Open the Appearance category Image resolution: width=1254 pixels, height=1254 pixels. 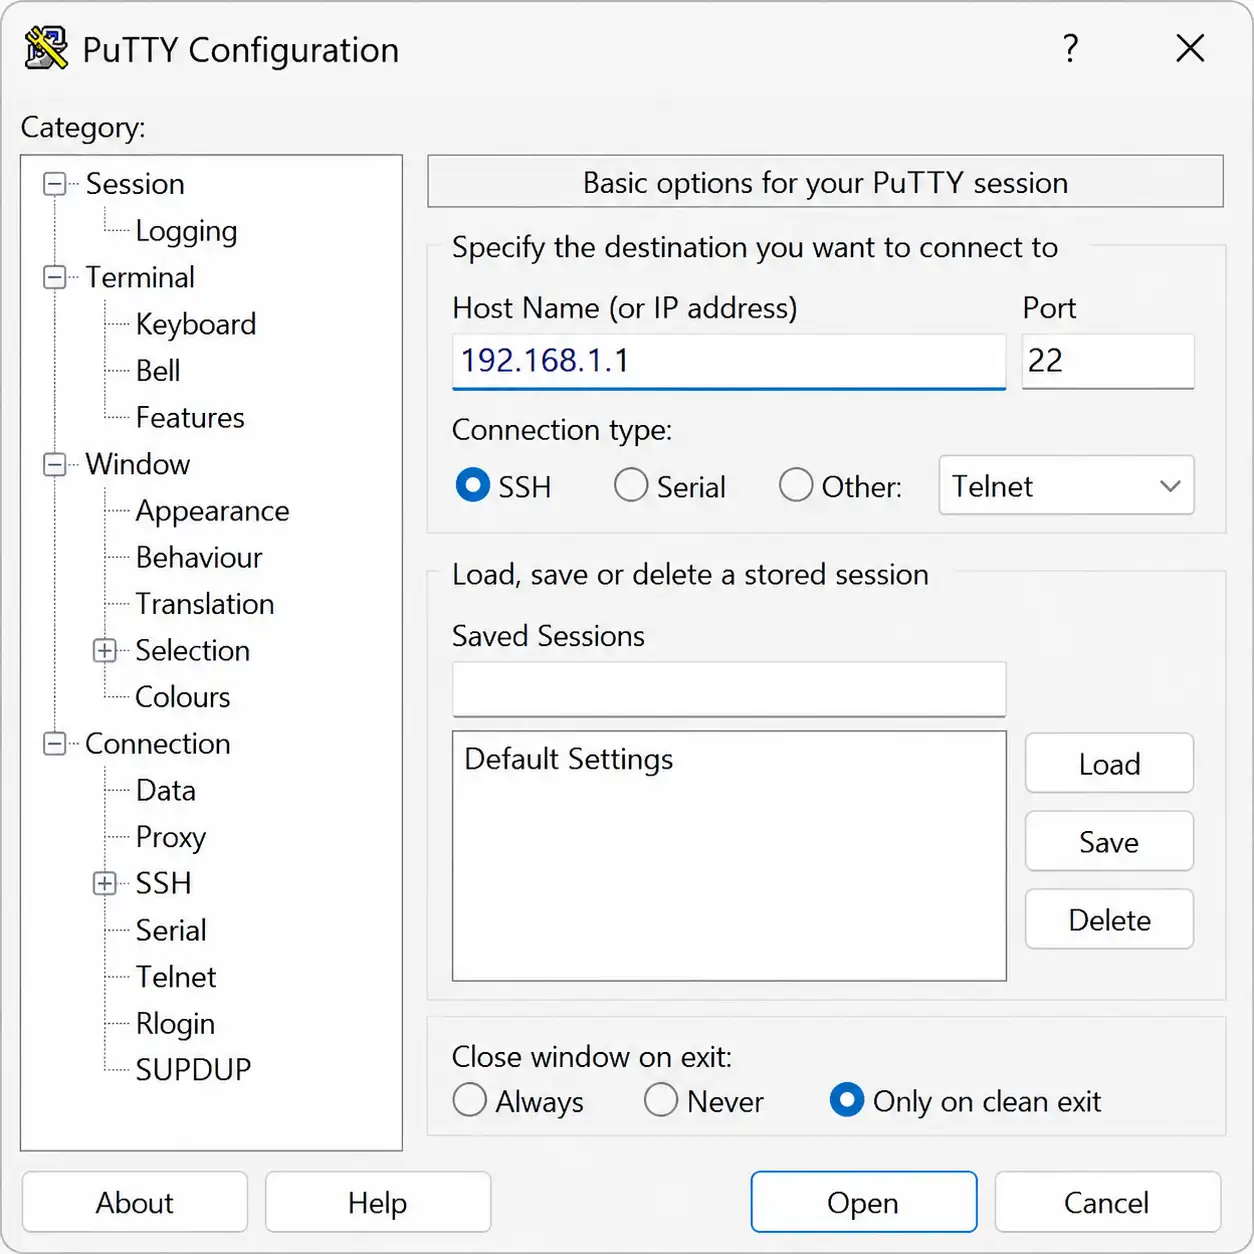(x=212, y=511)
